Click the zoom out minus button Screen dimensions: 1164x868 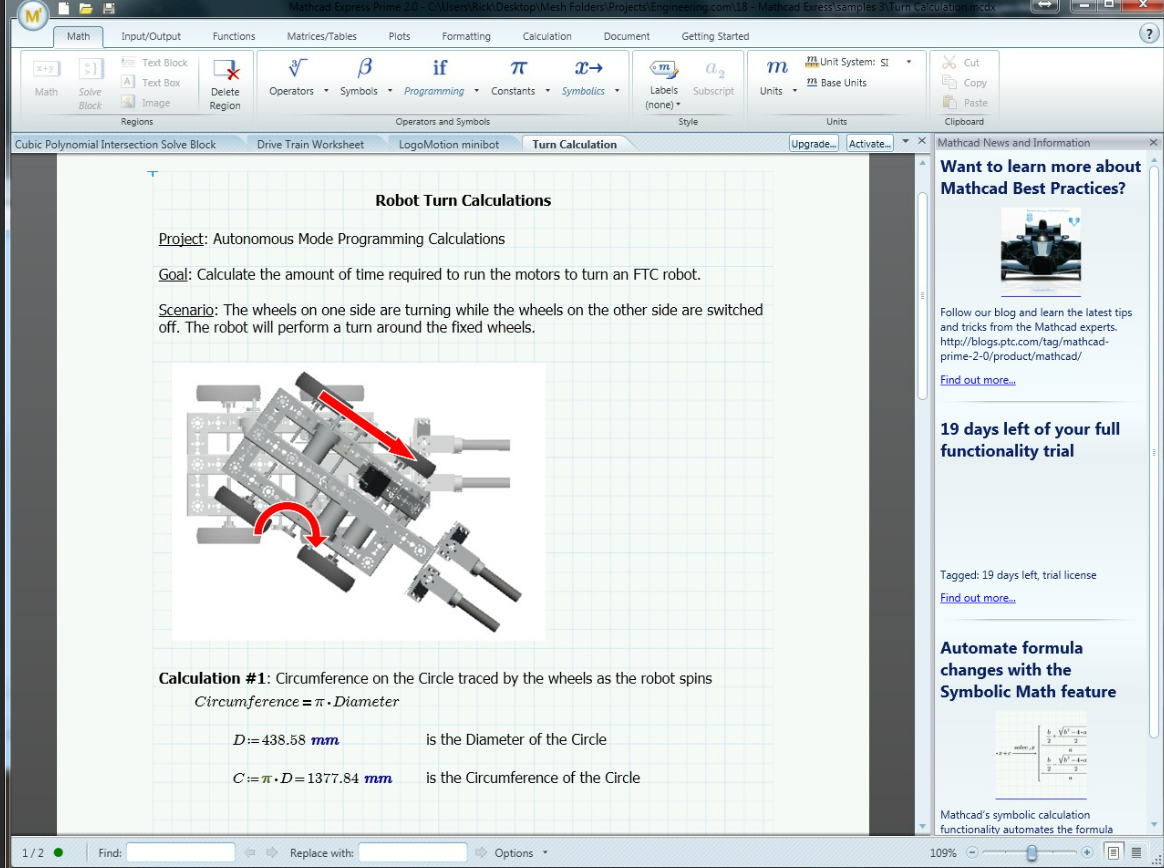click(x=972, y=852)
